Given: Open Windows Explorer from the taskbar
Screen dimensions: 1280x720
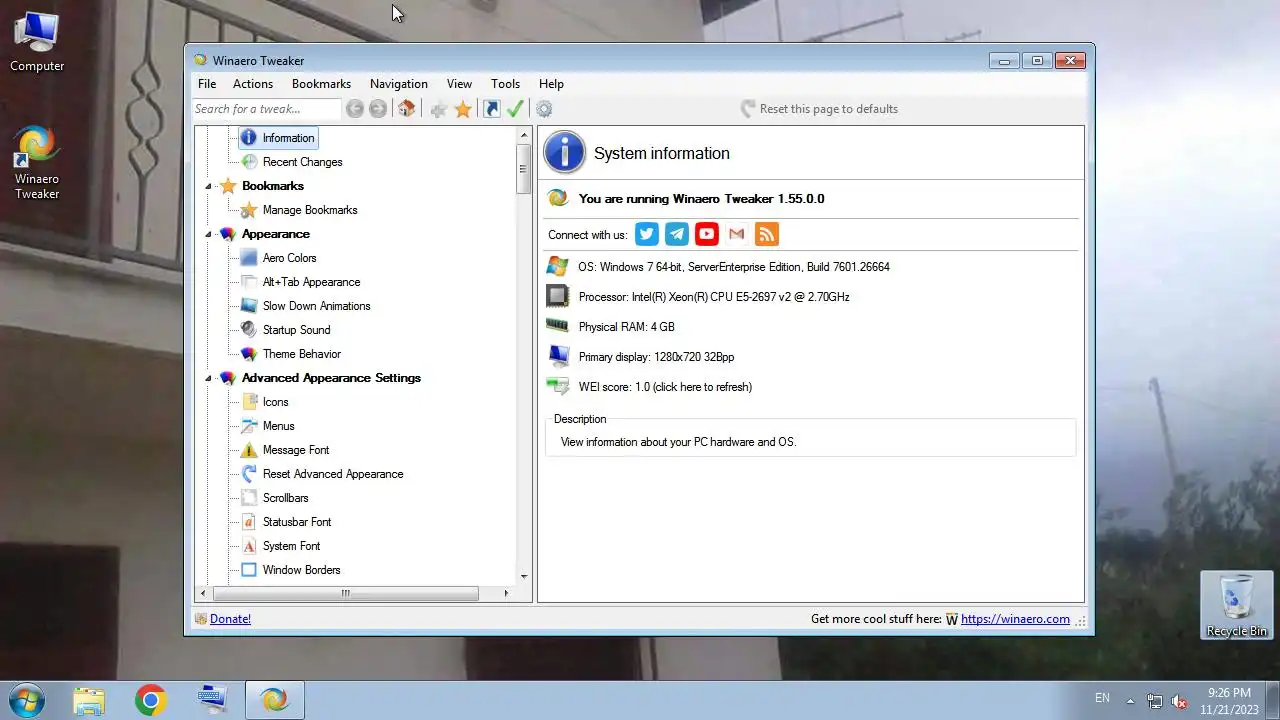Looking at the screenshot, I should (x=89, y=700).
